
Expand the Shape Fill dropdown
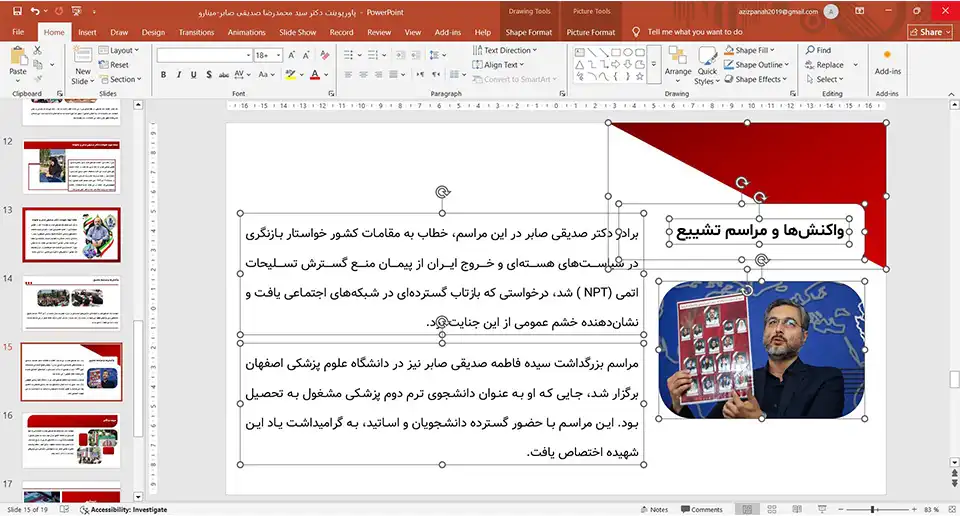[749, 50]
